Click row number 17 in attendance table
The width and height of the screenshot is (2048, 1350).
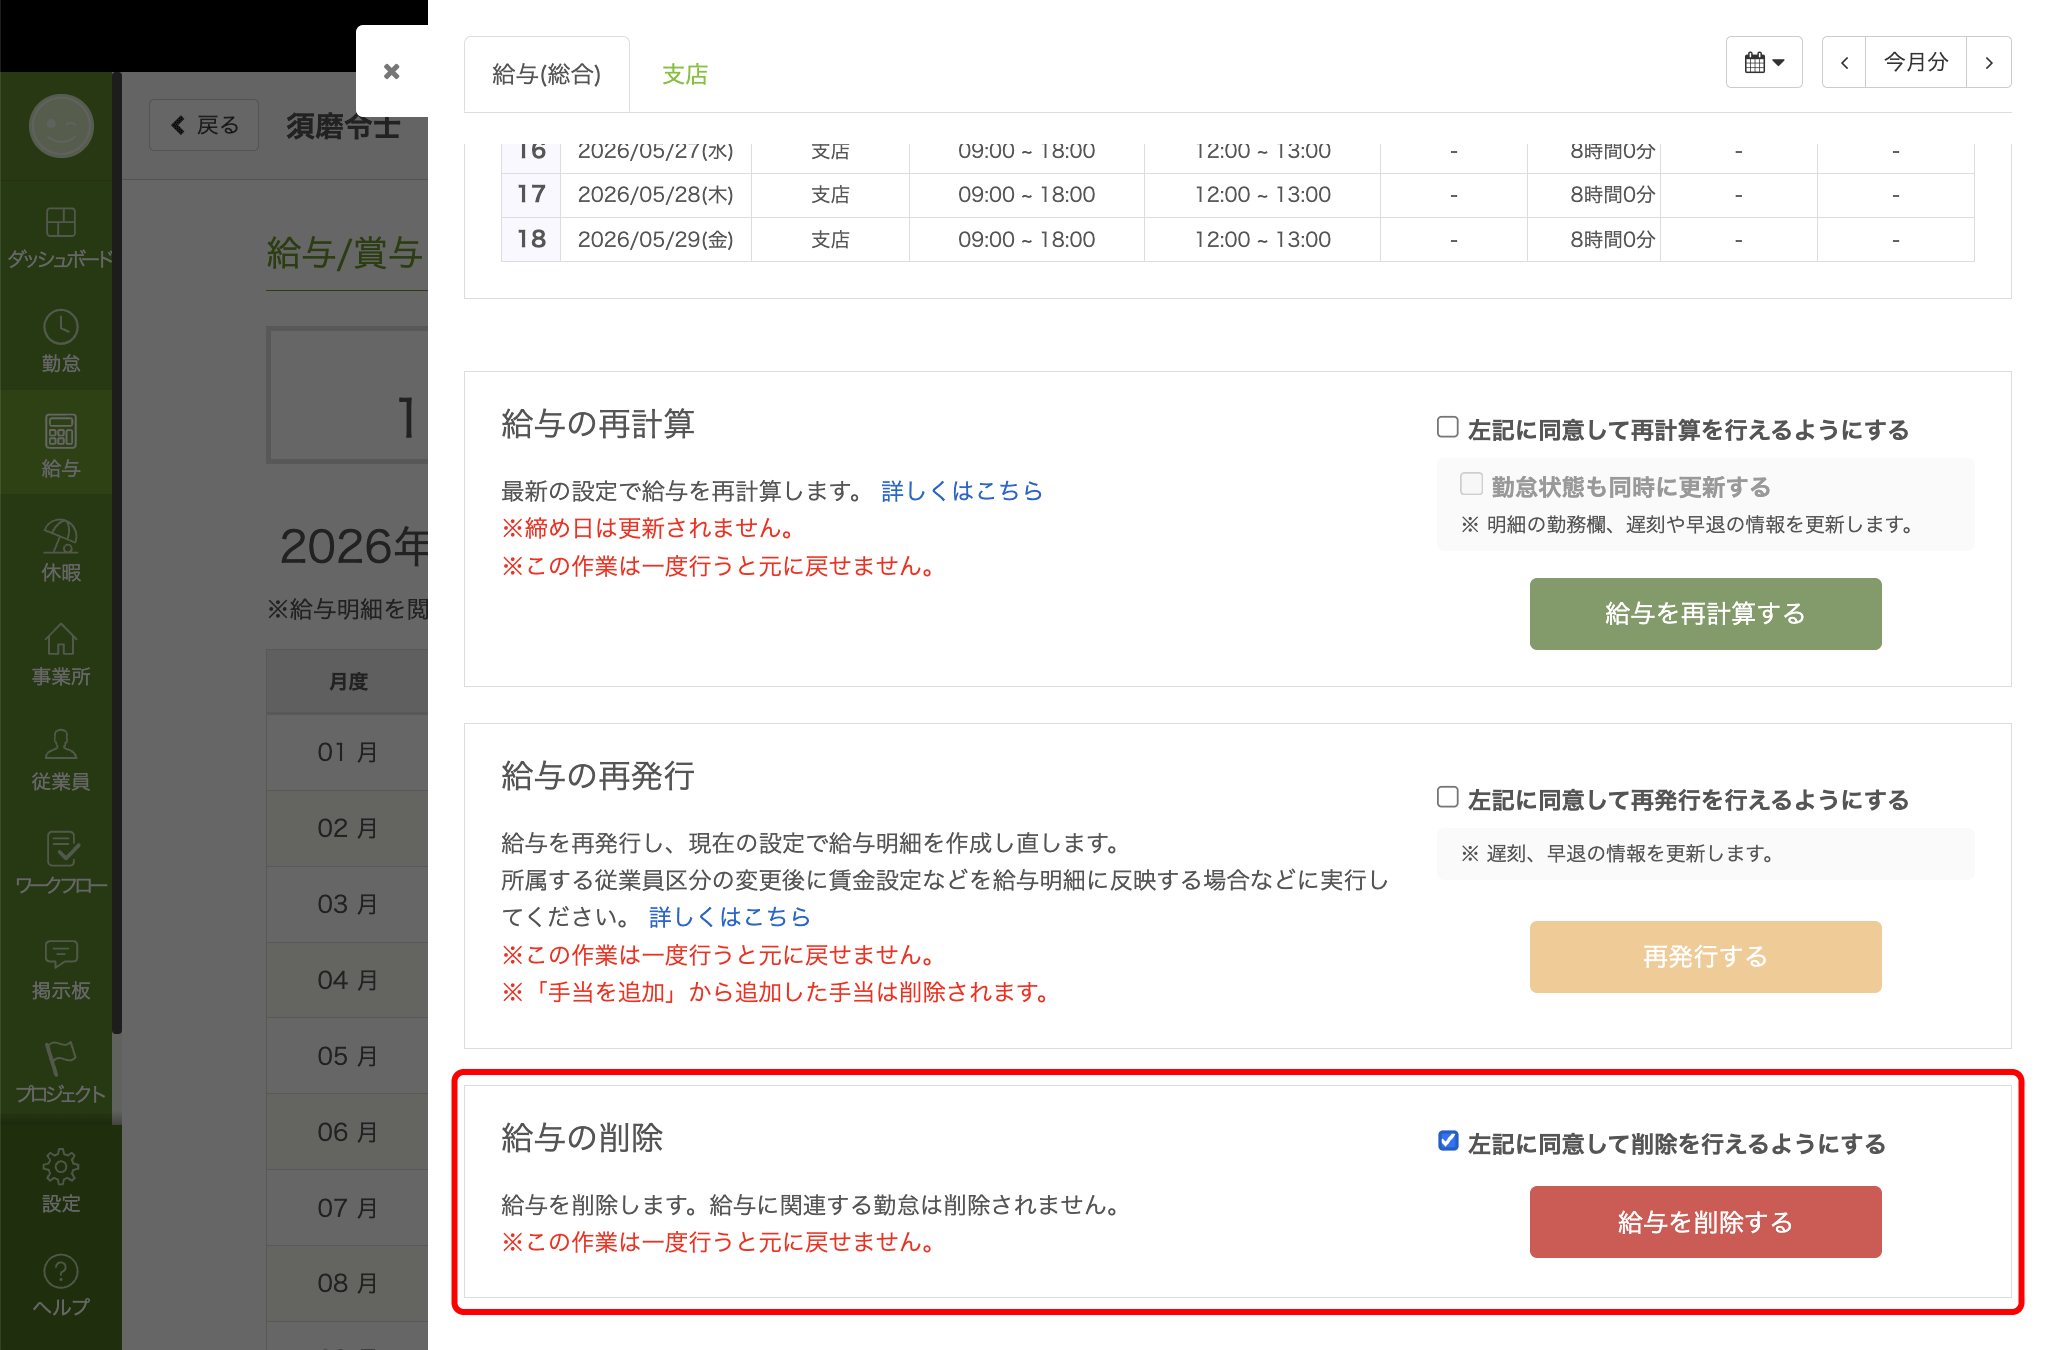(531, 194)
